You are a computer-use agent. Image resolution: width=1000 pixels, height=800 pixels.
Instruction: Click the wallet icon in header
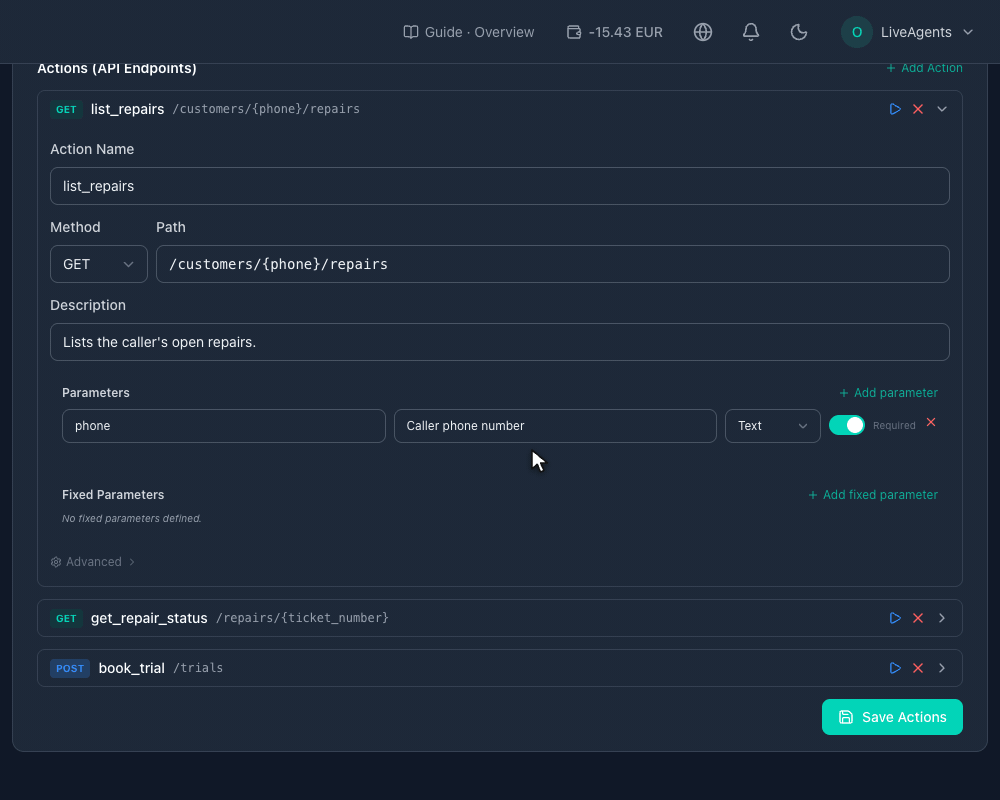click(573, 32)
